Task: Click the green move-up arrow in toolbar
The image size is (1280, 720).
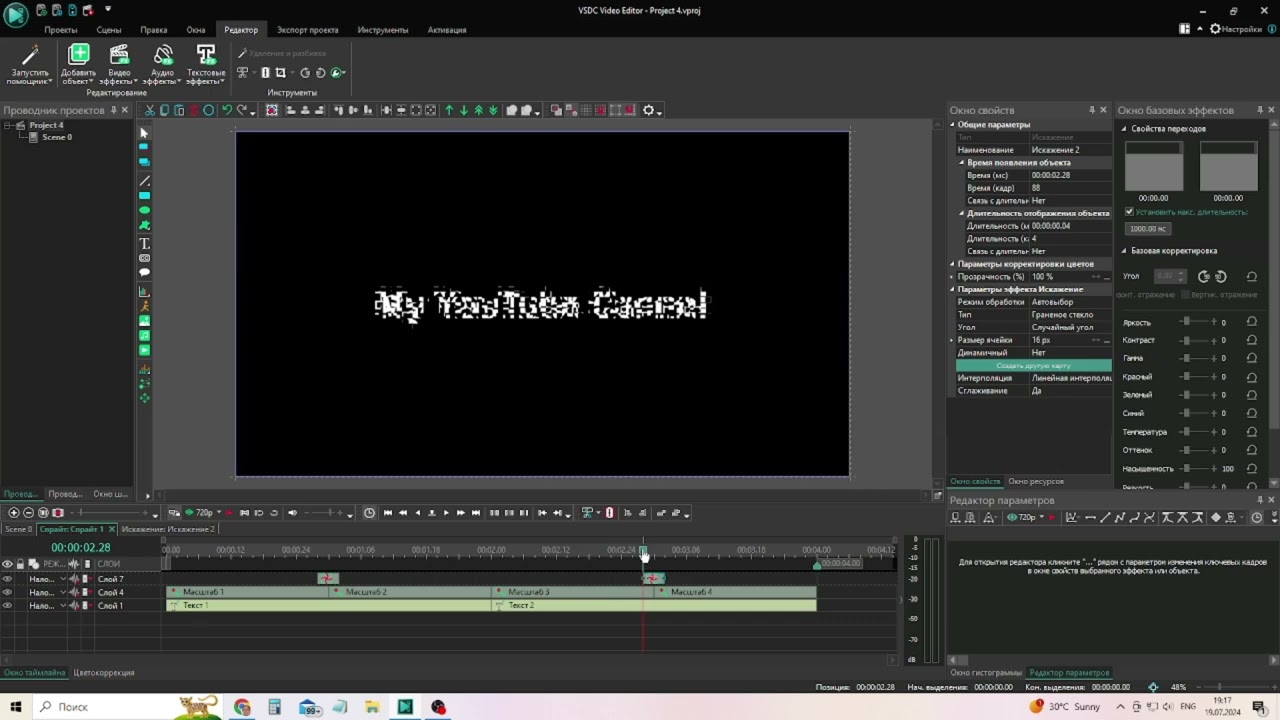Action: pyautogui.click(x=449, y=110)
